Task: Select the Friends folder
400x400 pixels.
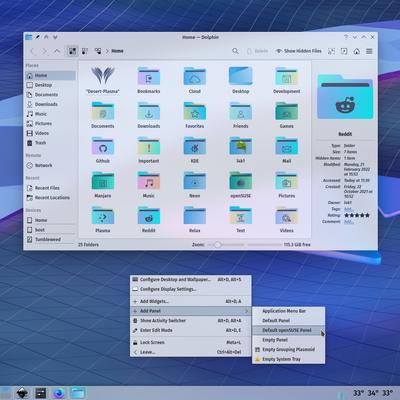Action: click(x=241, y=111)
